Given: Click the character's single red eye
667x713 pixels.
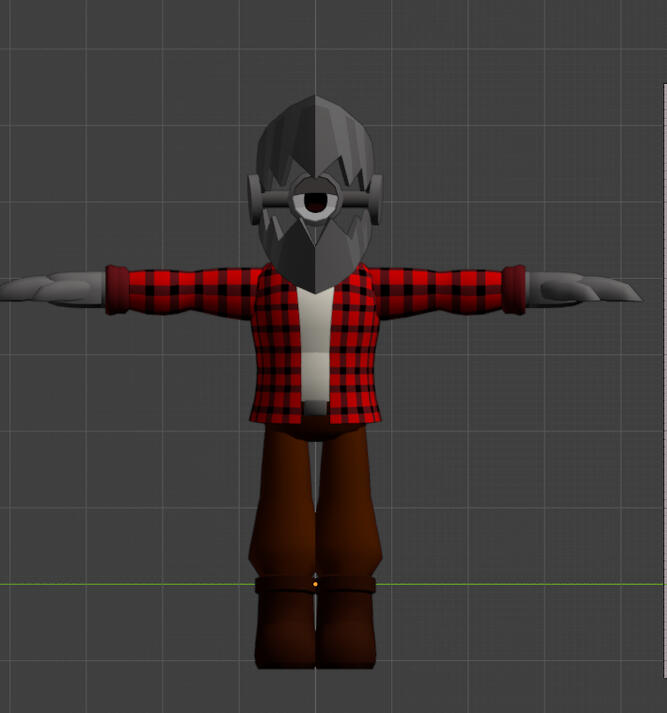Looking at the screenshot, I should tap(315, 203).
